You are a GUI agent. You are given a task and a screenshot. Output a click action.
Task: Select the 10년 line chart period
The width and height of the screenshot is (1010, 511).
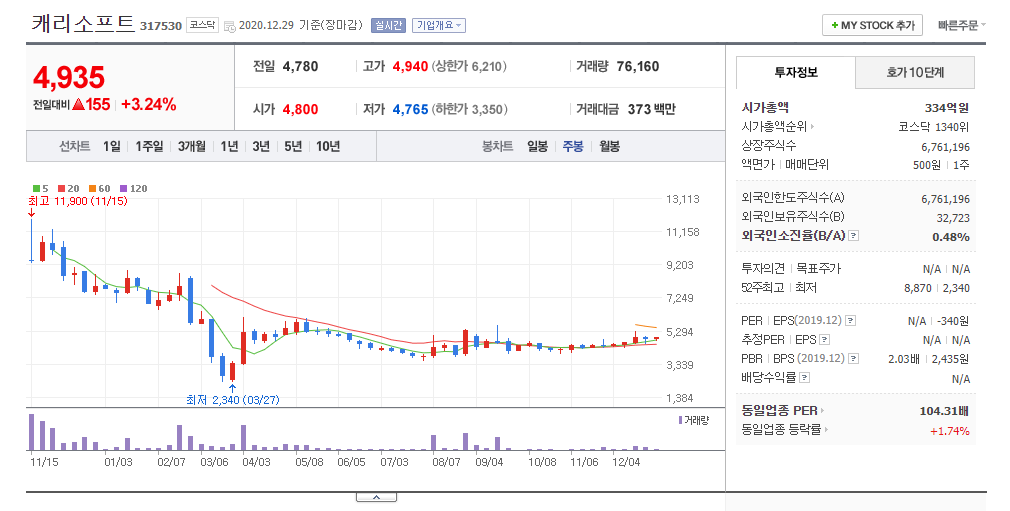328,146
